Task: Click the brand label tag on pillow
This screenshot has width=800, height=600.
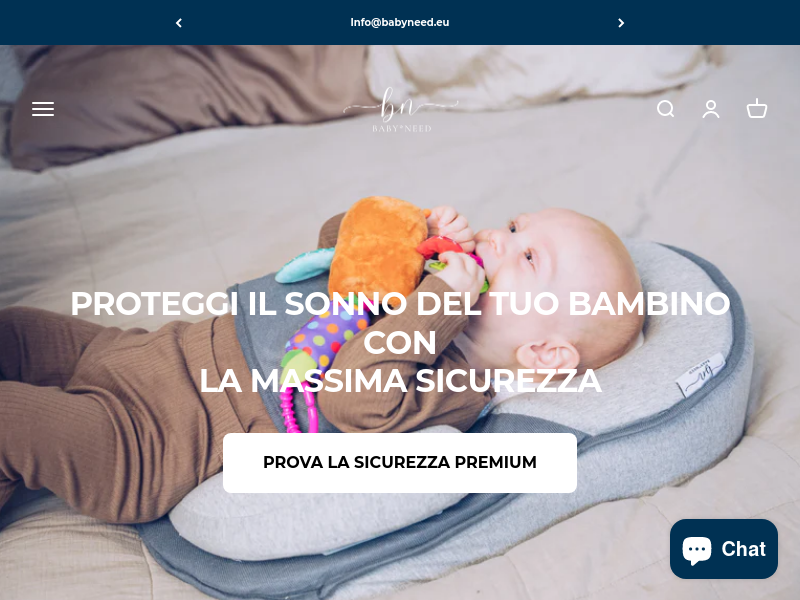Action: (x=702, y=375)
